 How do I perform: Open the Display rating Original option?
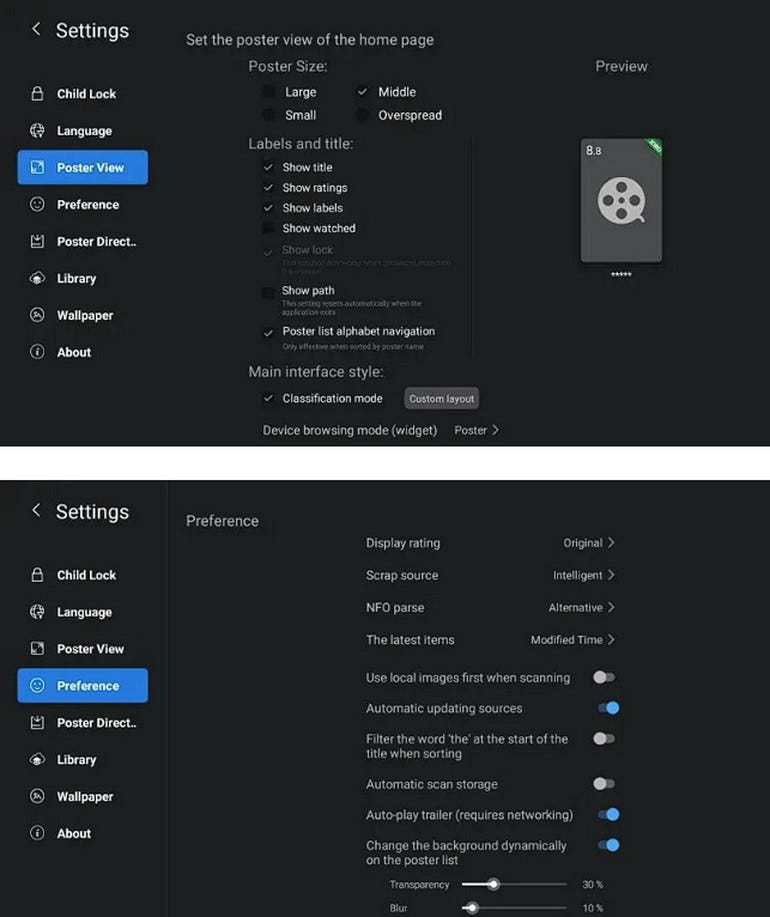[x=589, y=543]
